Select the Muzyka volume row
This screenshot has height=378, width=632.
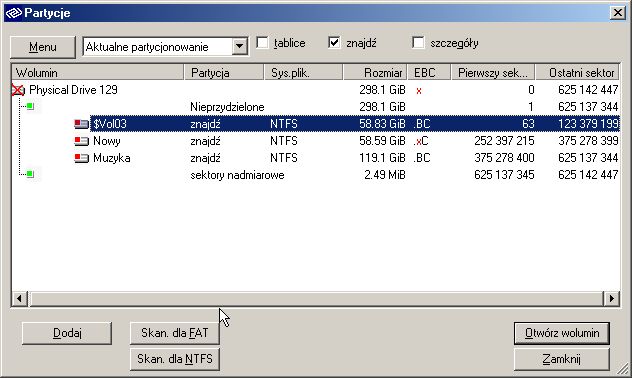(316, 158)
